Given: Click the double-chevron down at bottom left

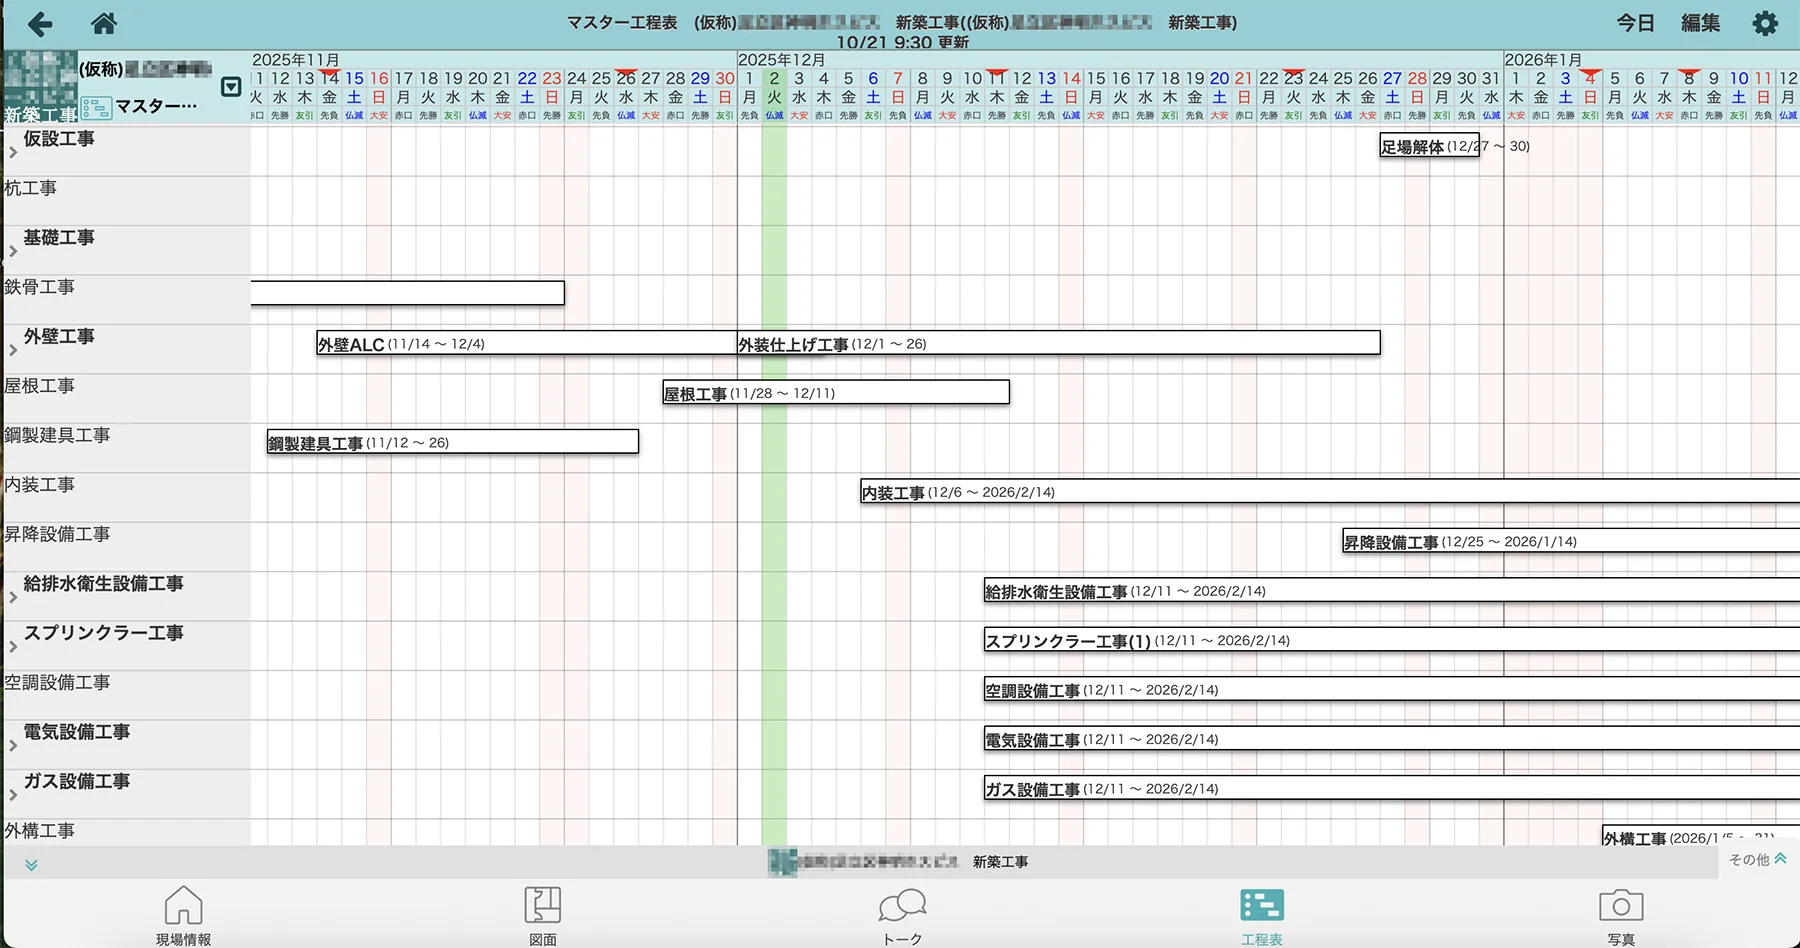Looking at the screenshot, I should point(31,865).
